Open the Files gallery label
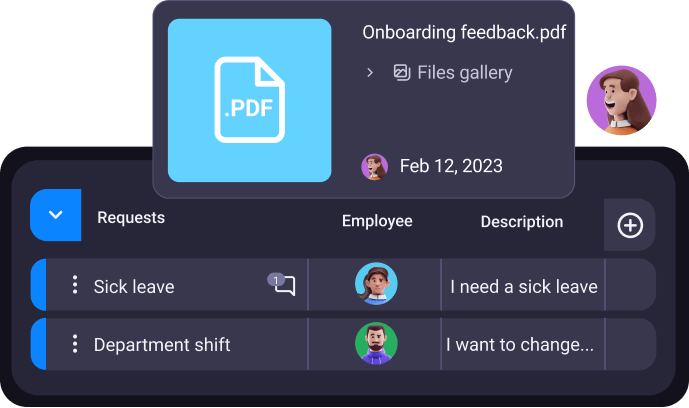This screenshot has width=689, height=408. point(464,72)
